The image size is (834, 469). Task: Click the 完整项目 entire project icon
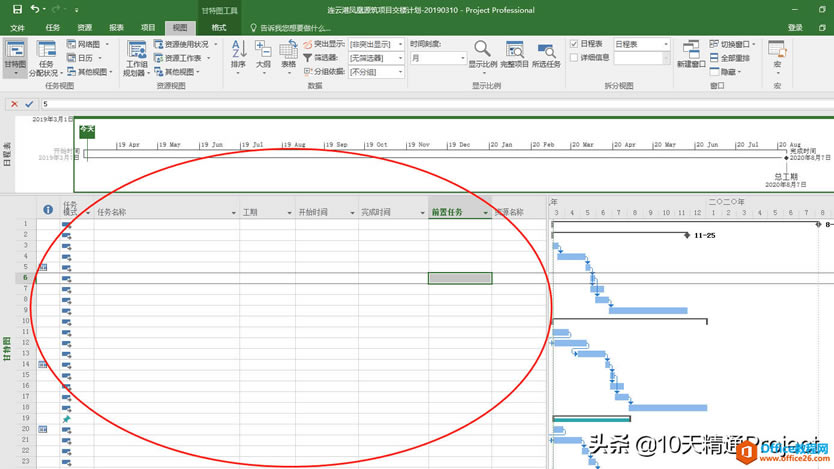514,49
